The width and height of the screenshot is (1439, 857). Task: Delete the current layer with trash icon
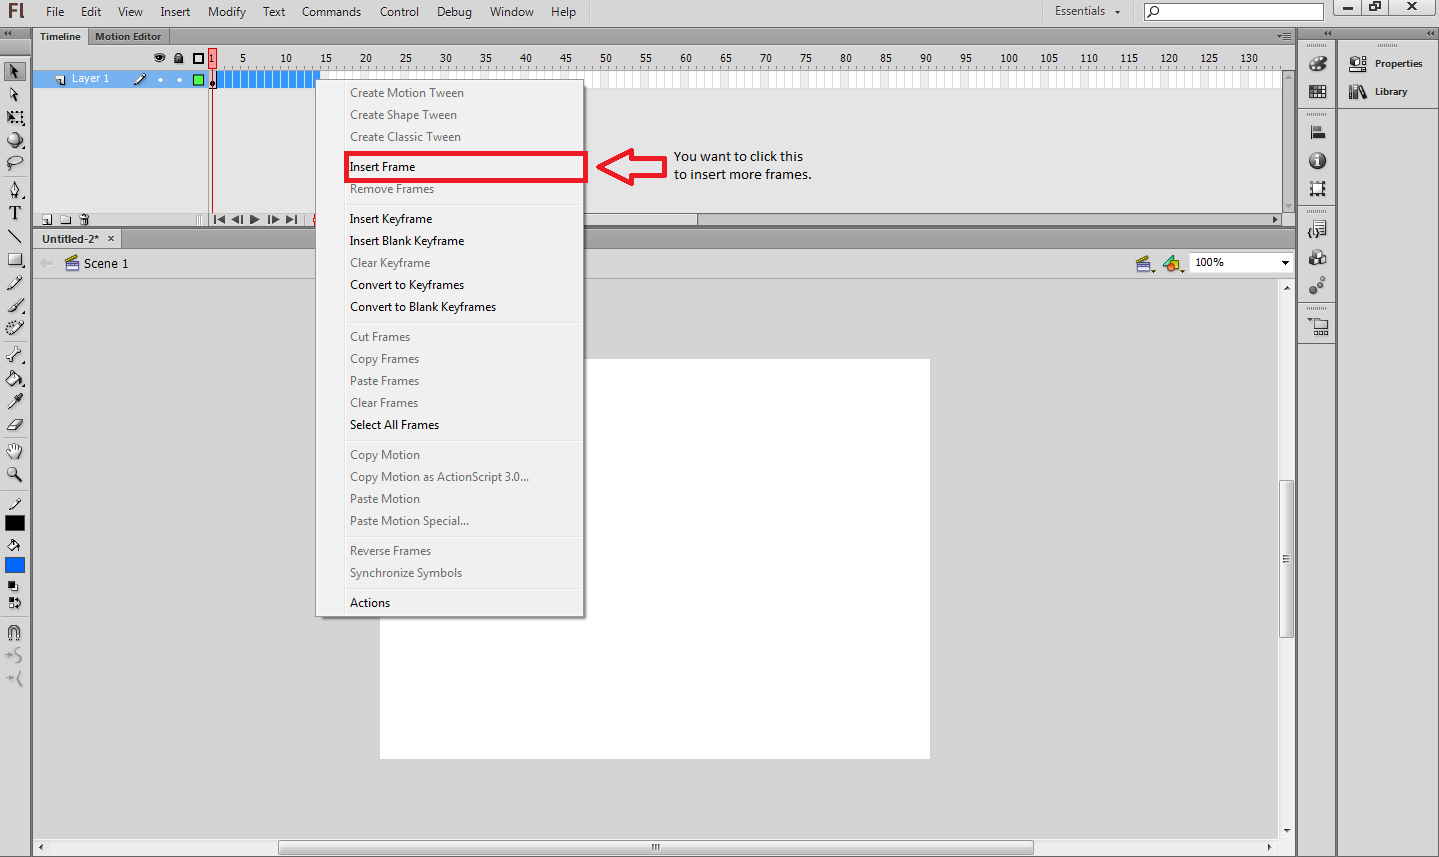point(83,218)
